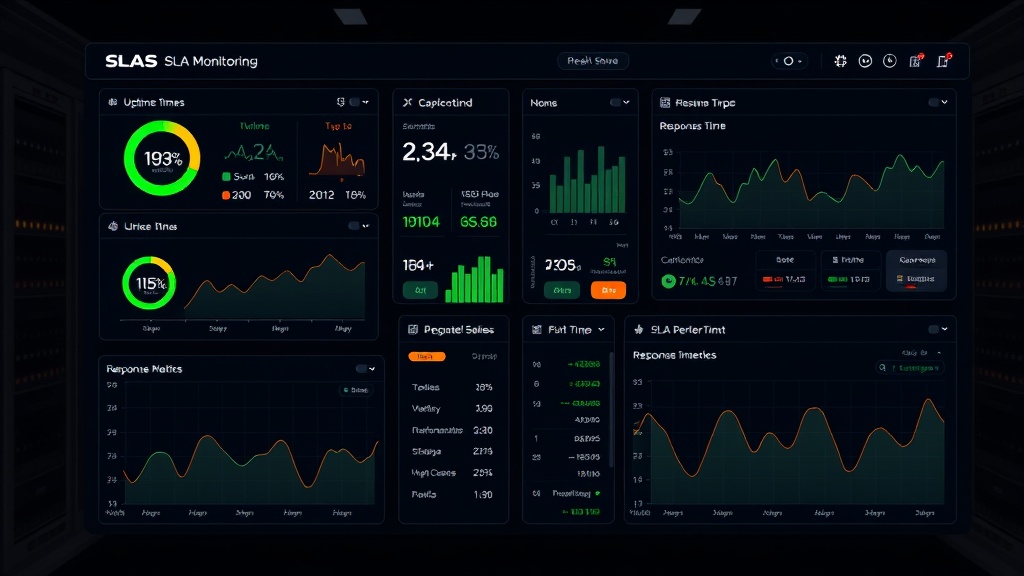Select the Bate card in Resime Tirpe
This screenshot has width=1024, height=576.
coord(785,270)
